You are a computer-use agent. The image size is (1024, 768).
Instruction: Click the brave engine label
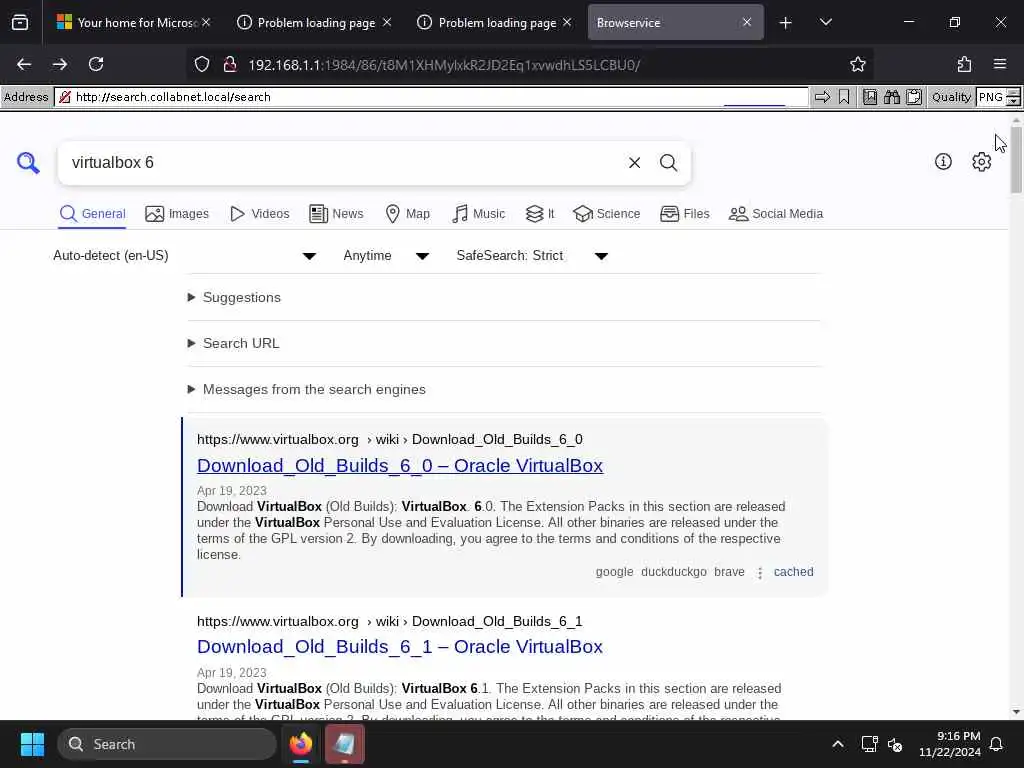click(729, 571)
